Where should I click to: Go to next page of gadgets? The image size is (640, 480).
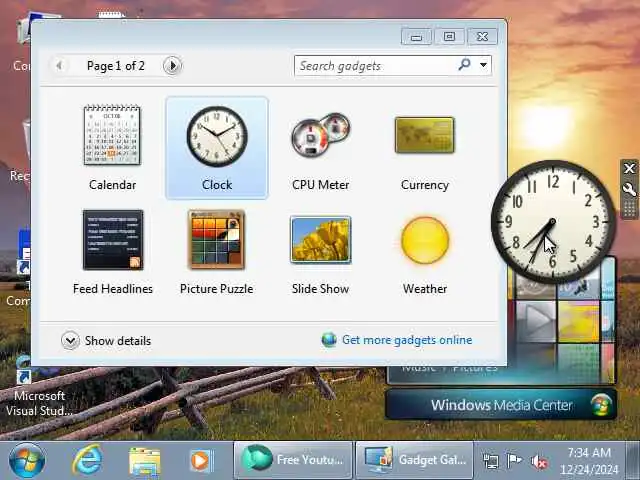click(172, 65)
